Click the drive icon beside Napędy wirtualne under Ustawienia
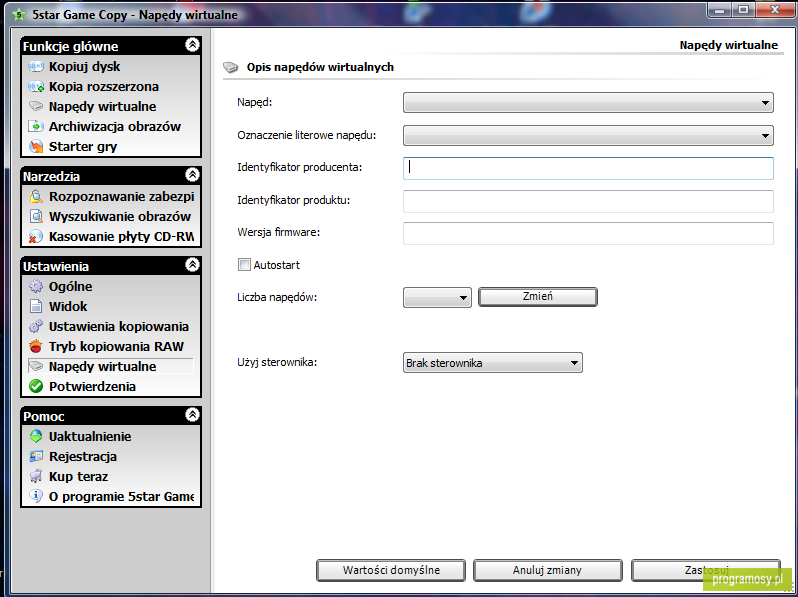Image resolution: width=798 pixels, height=597 pixels. [36, 366]
